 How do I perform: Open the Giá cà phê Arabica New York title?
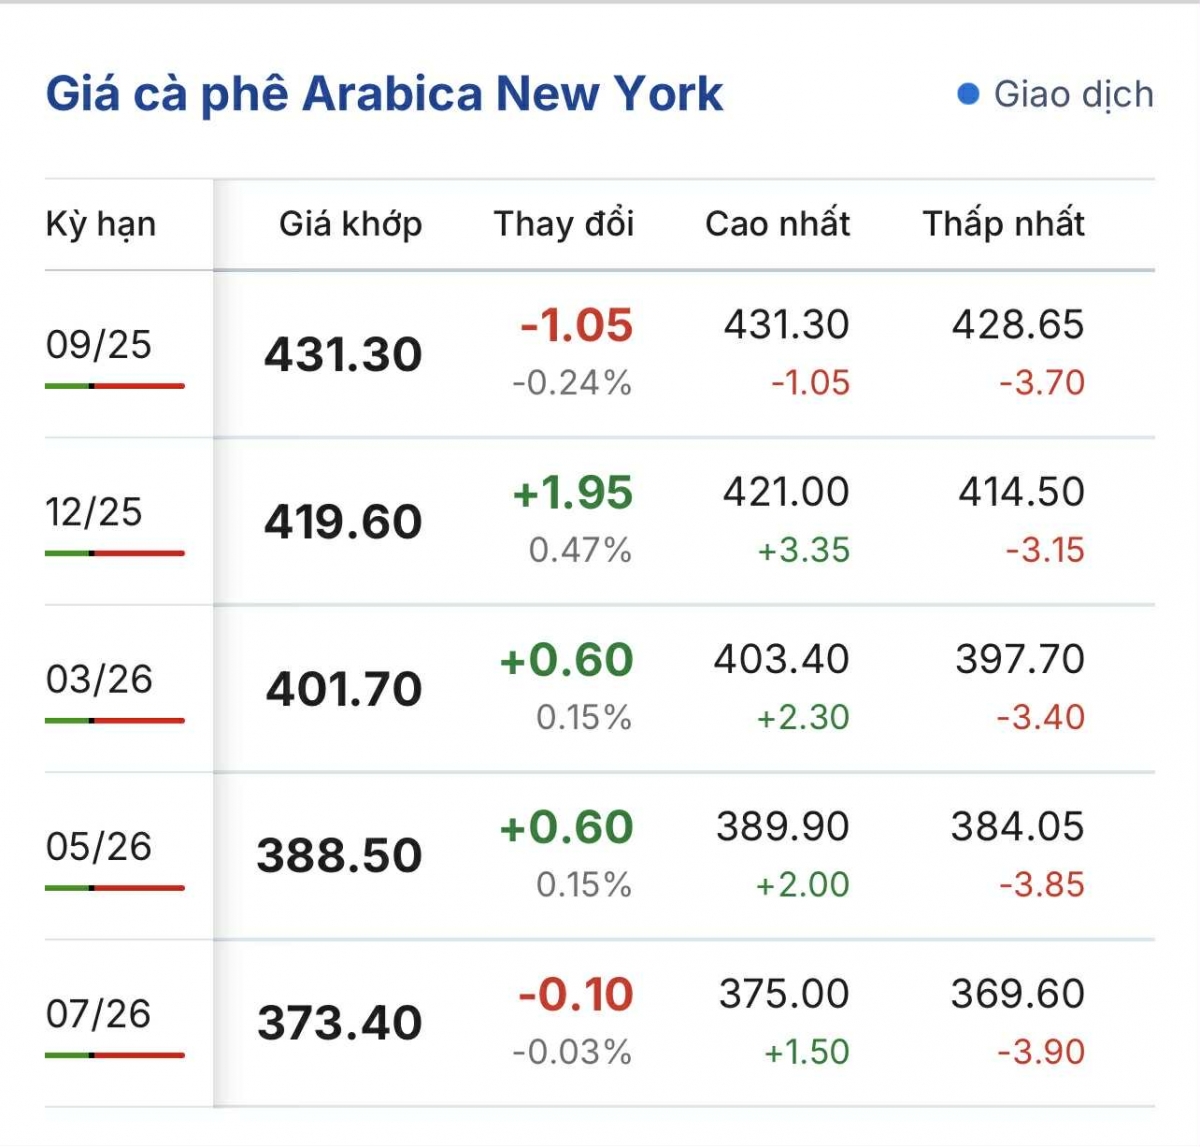(384, 94)
